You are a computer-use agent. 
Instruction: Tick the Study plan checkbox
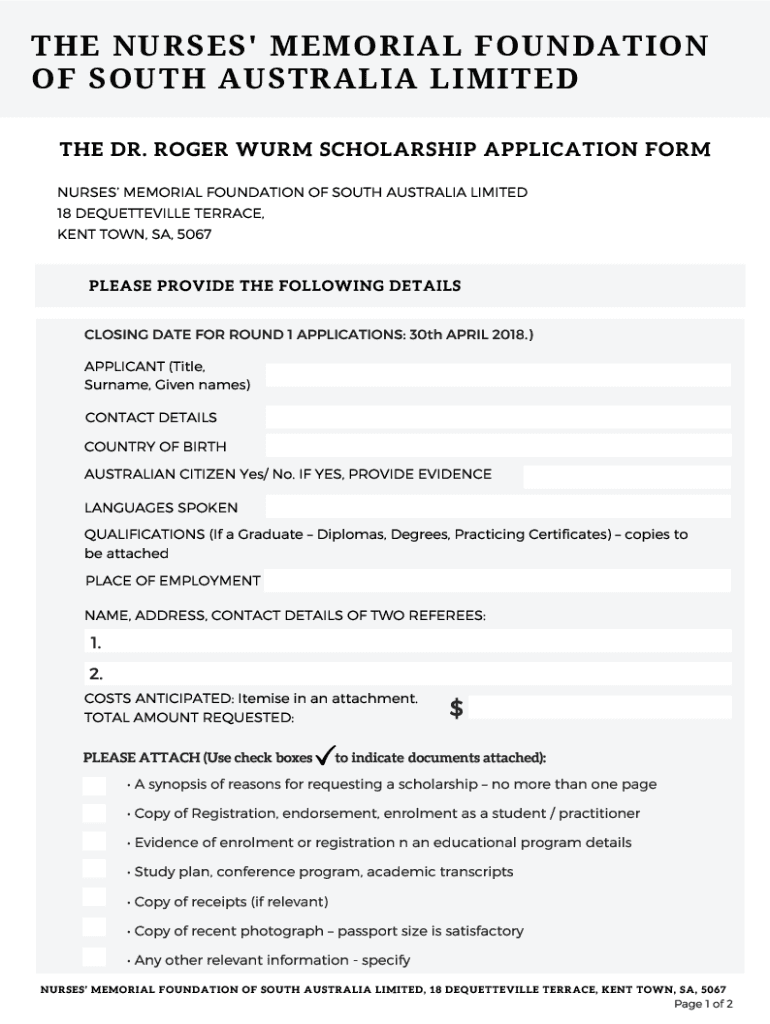[94, 869]
